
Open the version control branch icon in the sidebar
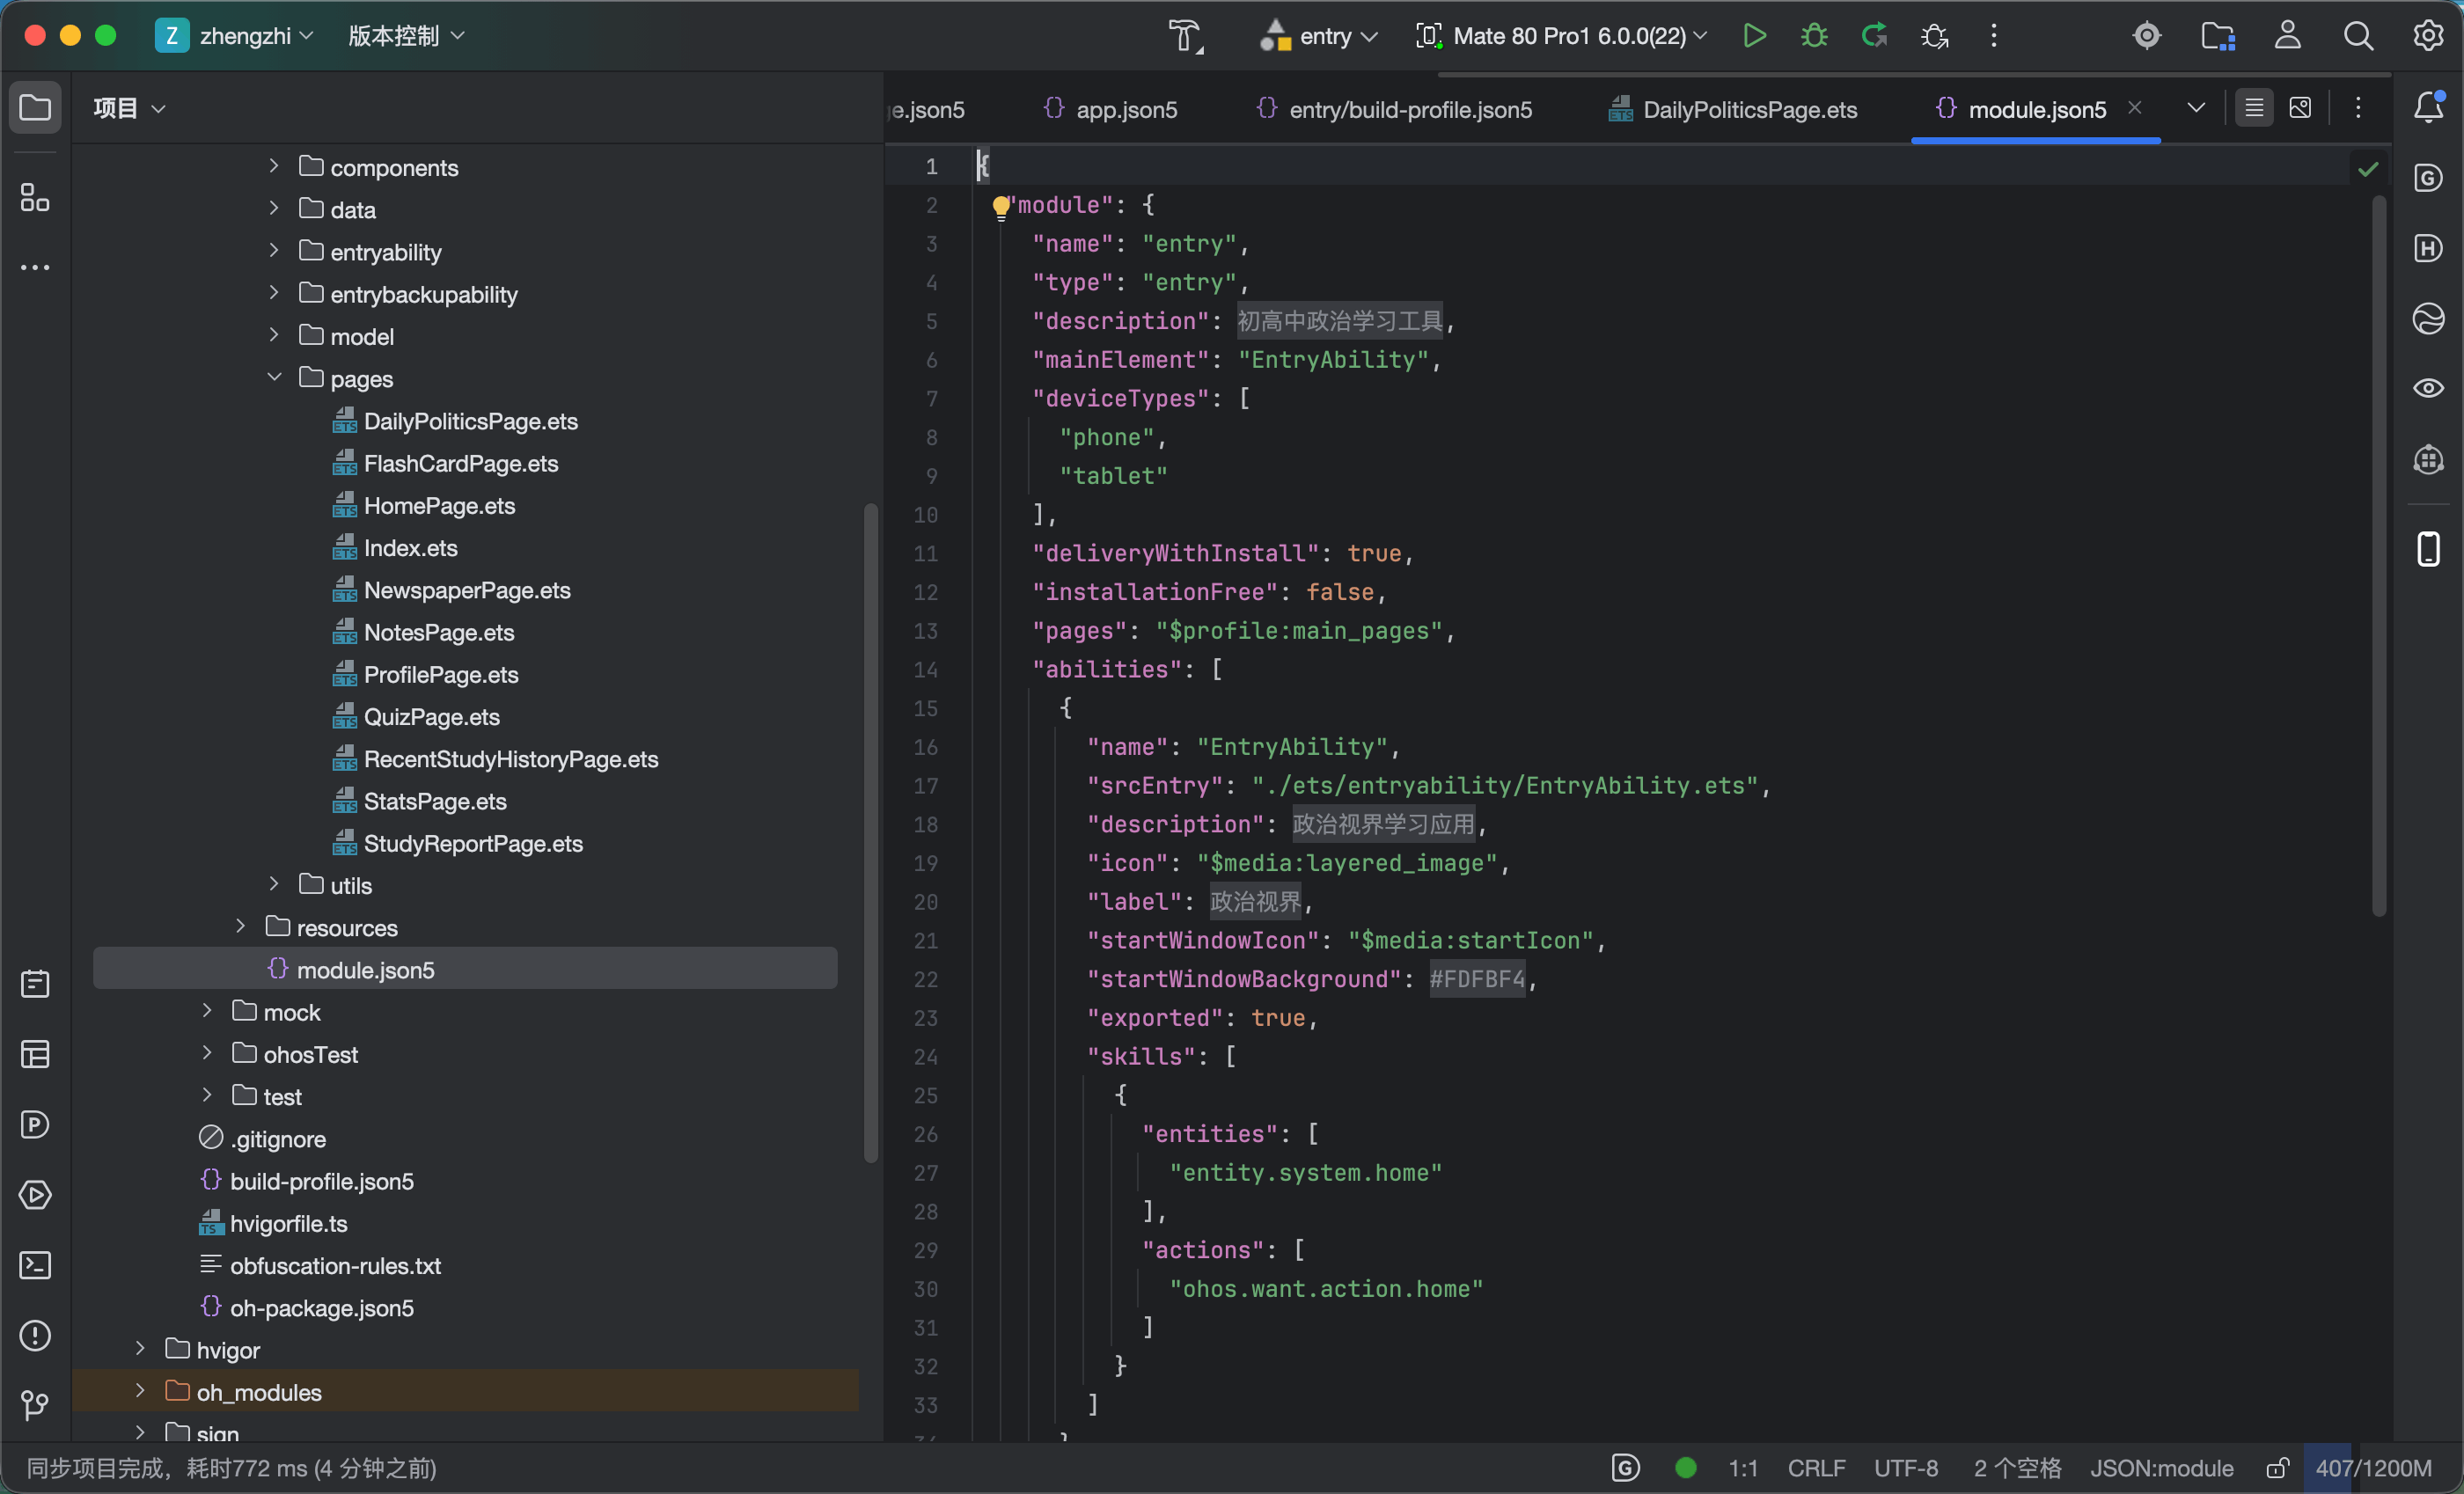click(x=35, y=1405)
